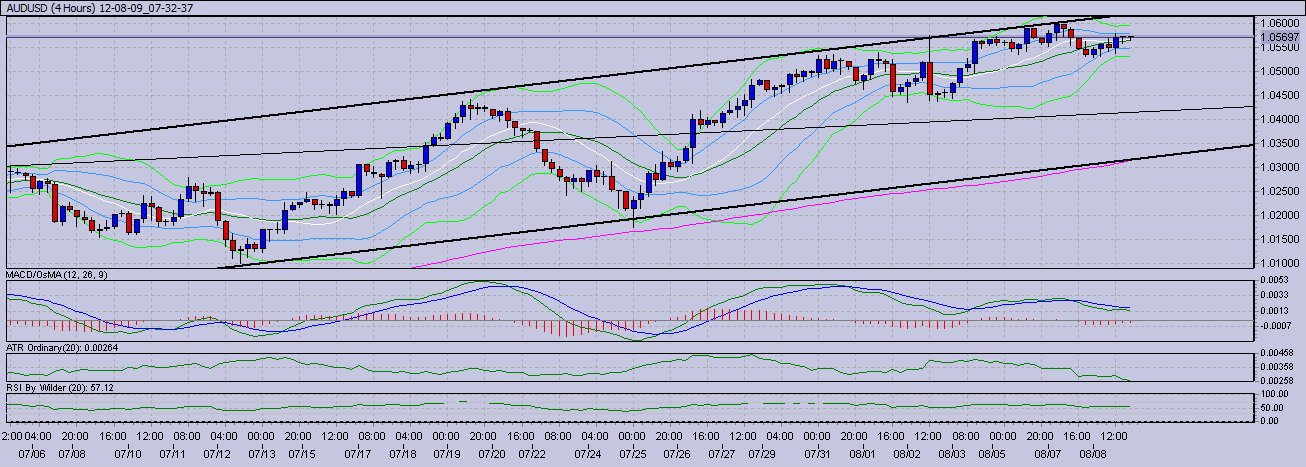This screenshot has width=1306, height=467.
Task: Click the 07/27 date label
Action: (720, 454)
